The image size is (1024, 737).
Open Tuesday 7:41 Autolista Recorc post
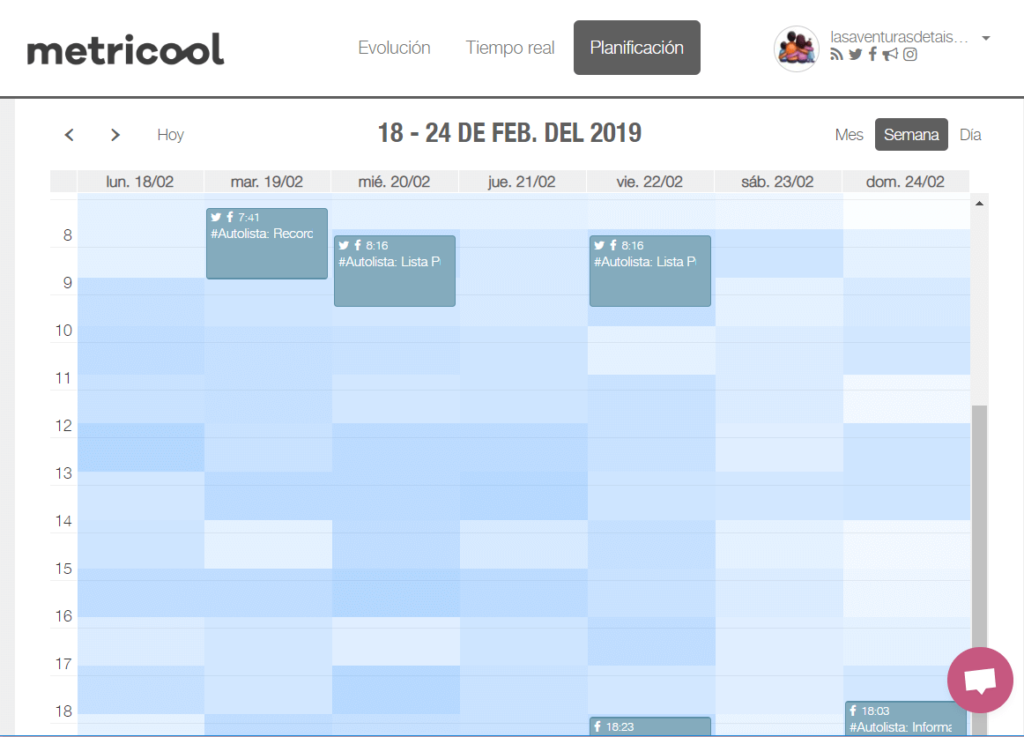(266, 243)
